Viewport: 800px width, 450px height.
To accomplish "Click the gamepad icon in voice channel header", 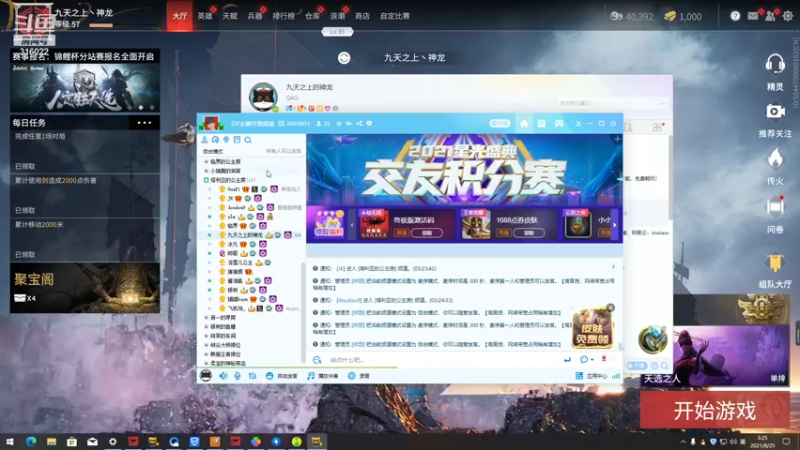I will (x=559, y=123).
